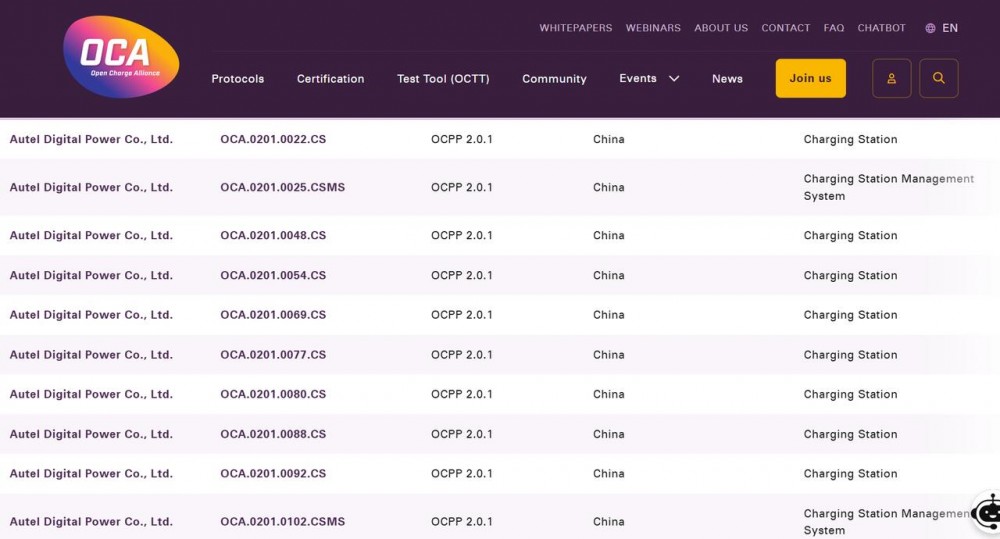The image size is (1000, 539).
Task: Select certificate OCA.0201.0022.CS
Action: click(x=273, y=139)
